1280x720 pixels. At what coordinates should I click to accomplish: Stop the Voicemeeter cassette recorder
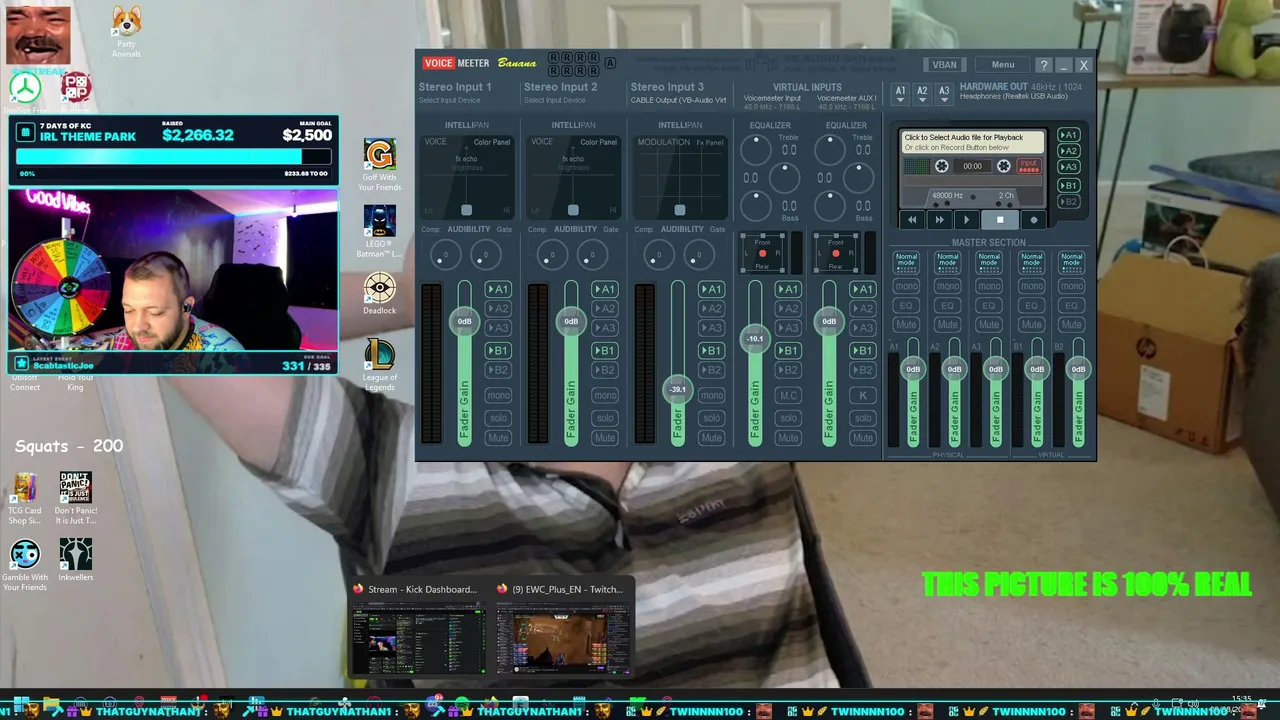click(1000, 220)
